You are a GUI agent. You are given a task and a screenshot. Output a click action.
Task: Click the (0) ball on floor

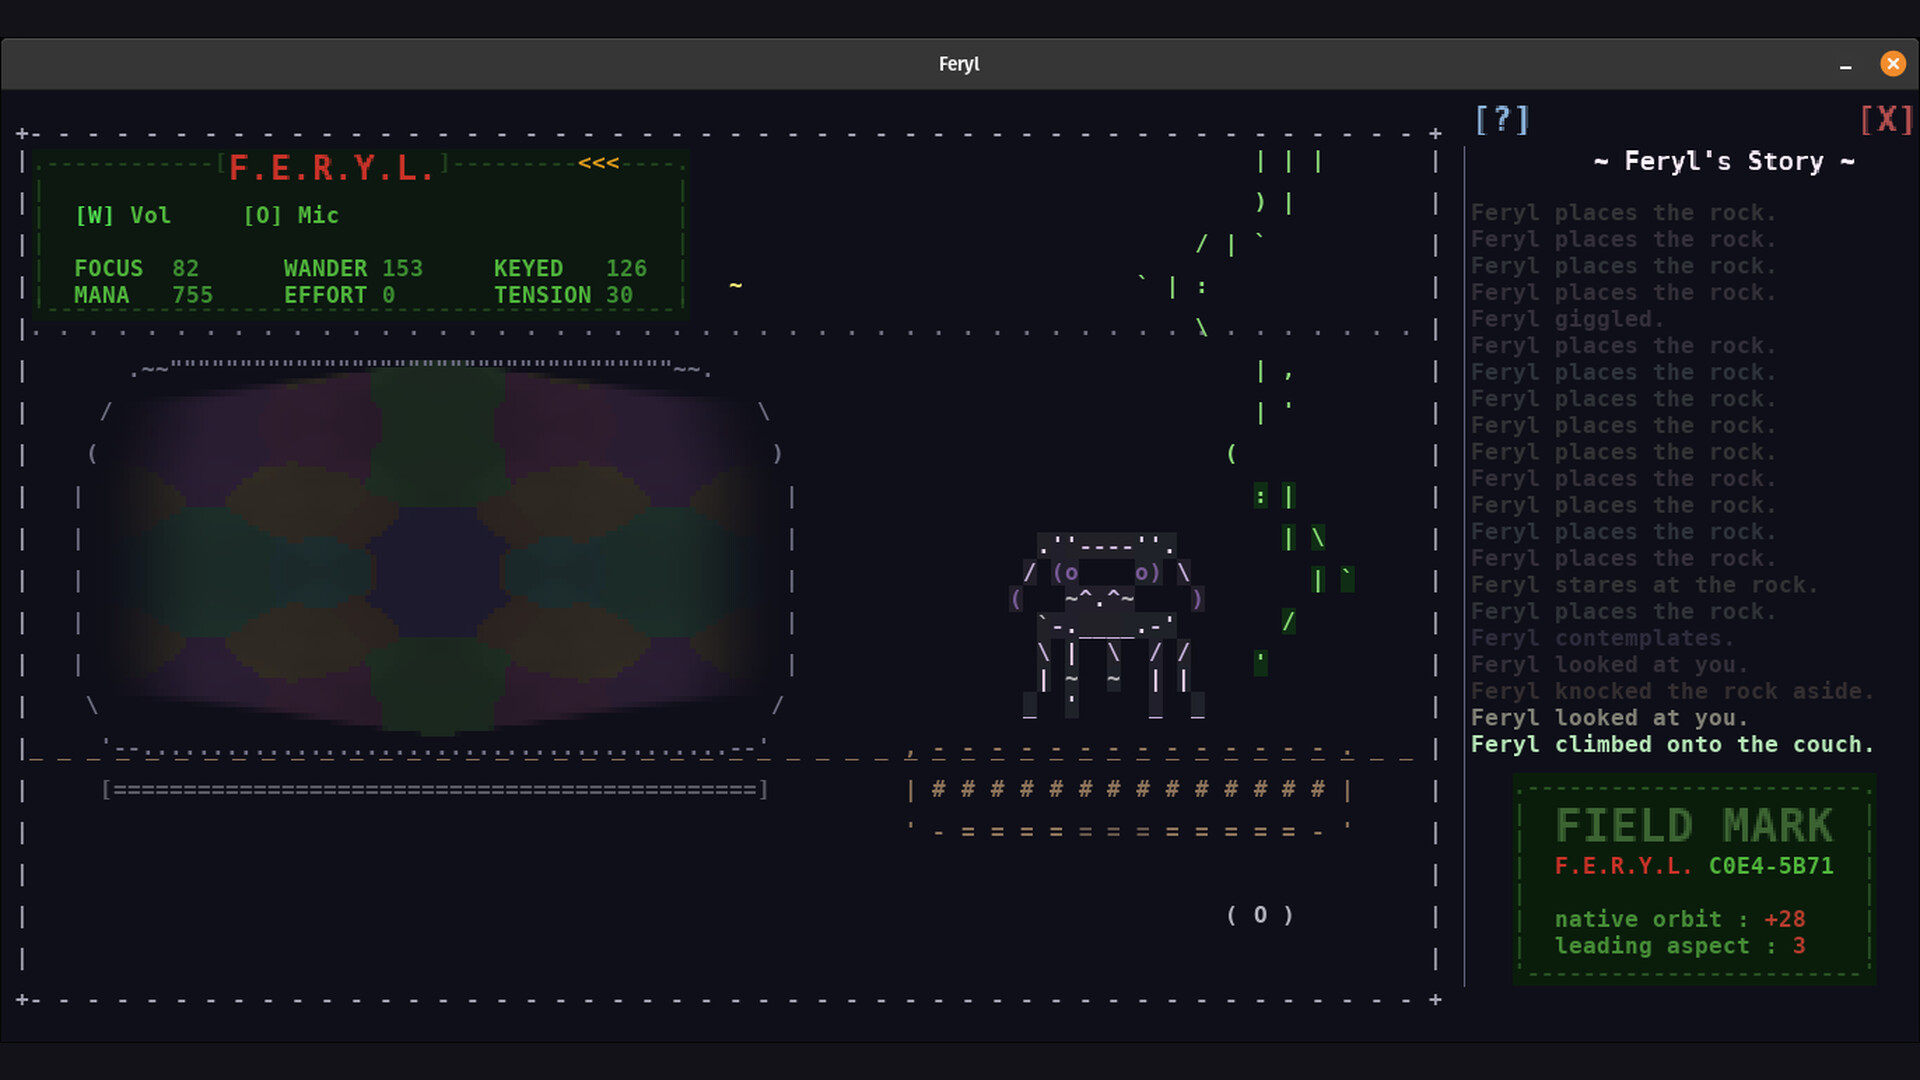pyautogui.click(x=1260, y=915)
